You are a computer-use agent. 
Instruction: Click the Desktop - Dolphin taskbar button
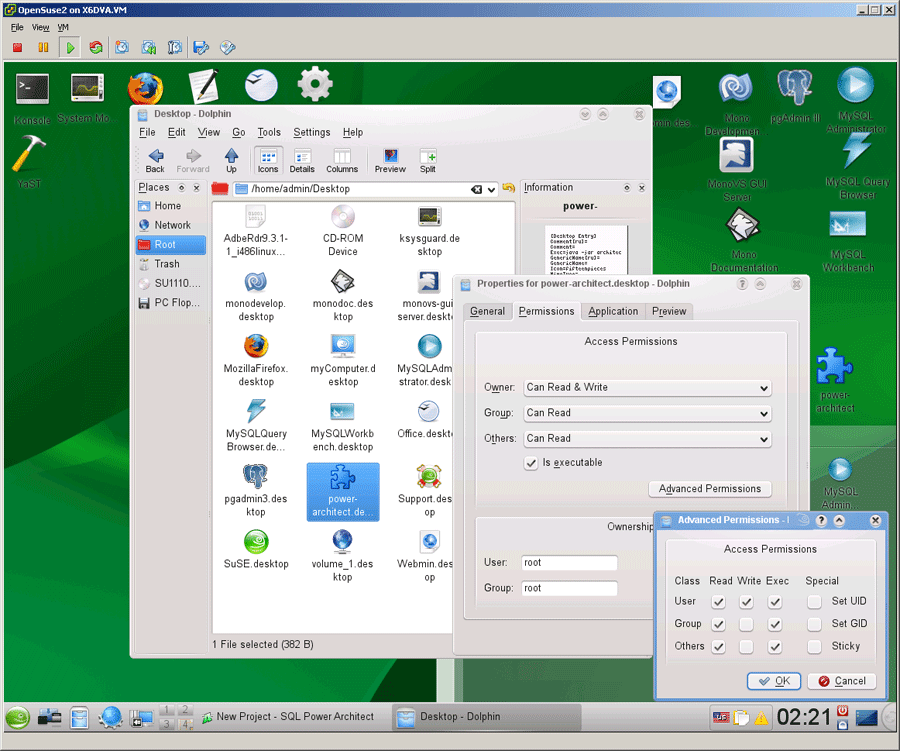click(487, 717)
